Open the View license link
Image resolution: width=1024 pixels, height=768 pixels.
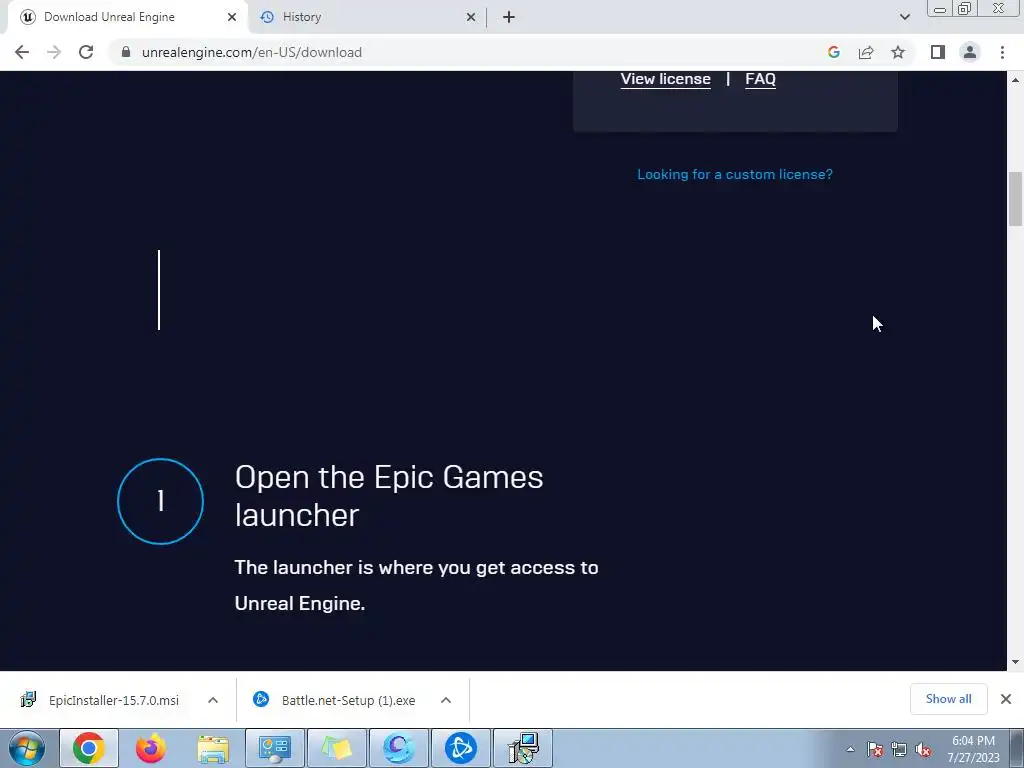pyautogui.click(x=665, y=79)
